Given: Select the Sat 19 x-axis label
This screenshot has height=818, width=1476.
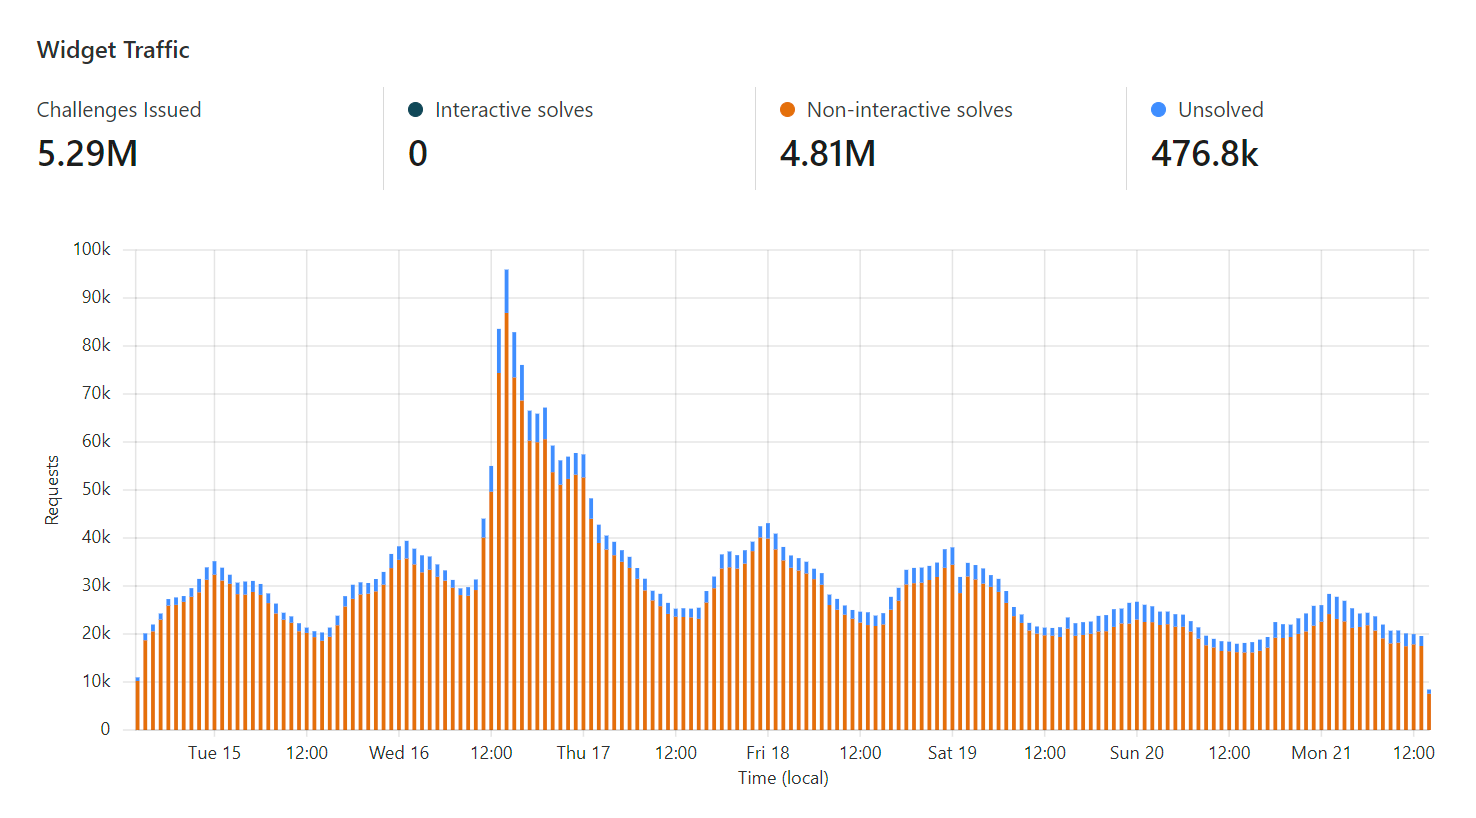Looking at the screenshot, I should [x=952, y=753].
